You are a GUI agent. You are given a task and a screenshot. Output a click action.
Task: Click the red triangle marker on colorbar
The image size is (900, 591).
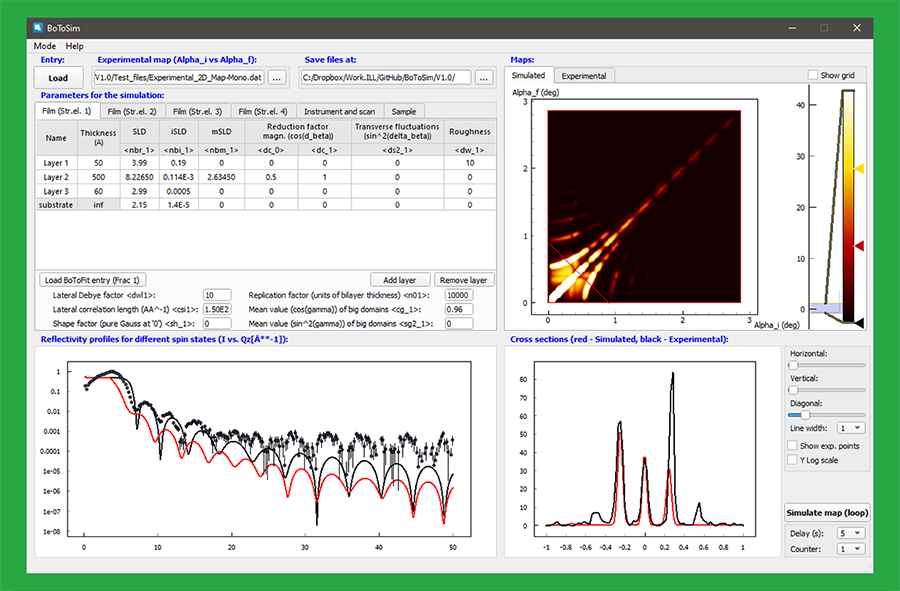859,245
